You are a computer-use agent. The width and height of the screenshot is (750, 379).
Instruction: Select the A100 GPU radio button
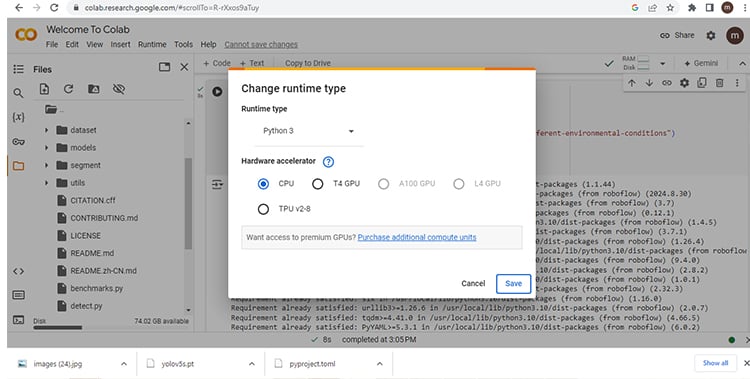pos(384,184)
